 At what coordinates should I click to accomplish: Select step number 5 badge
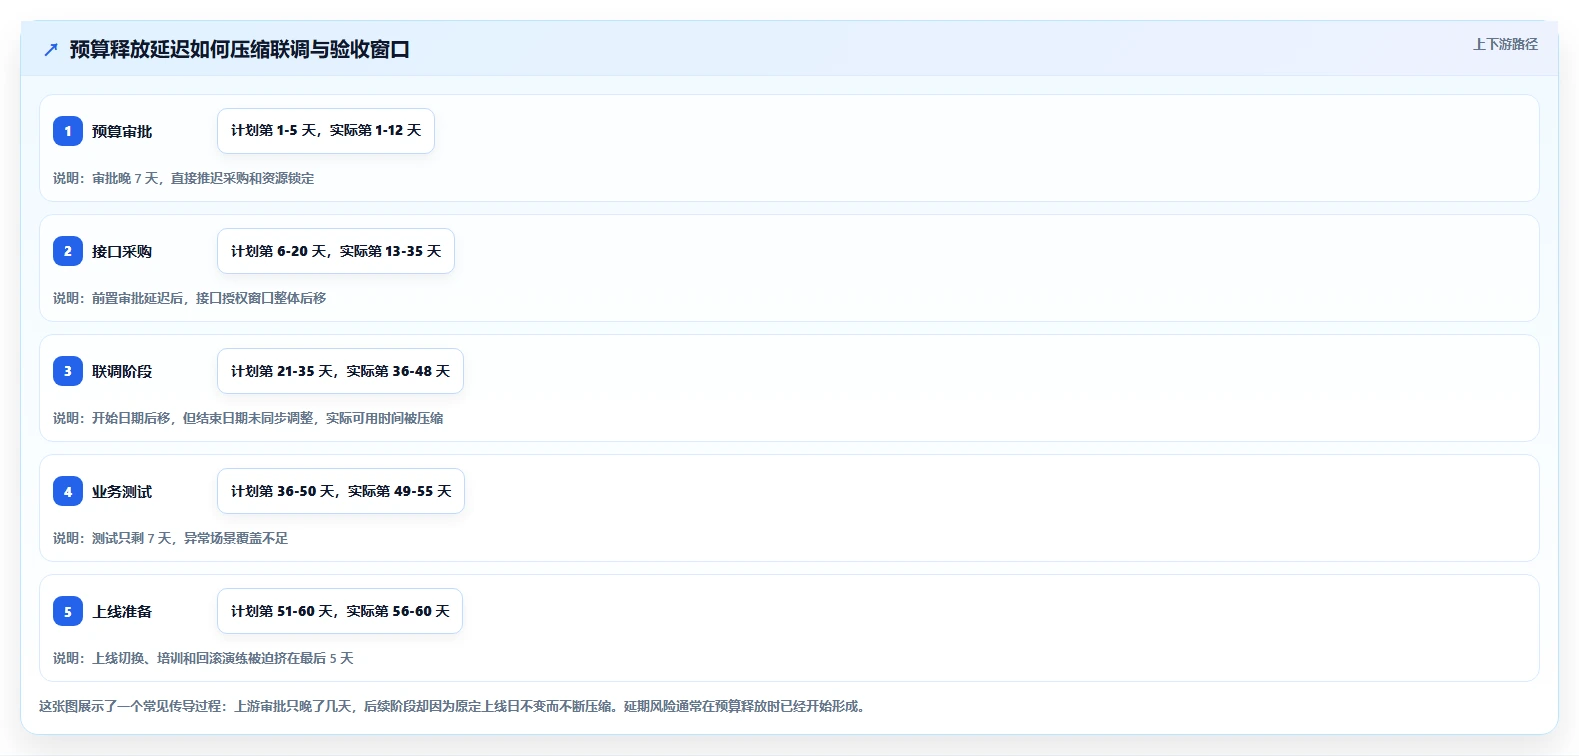pyautogui.click(x=68, y=611)
